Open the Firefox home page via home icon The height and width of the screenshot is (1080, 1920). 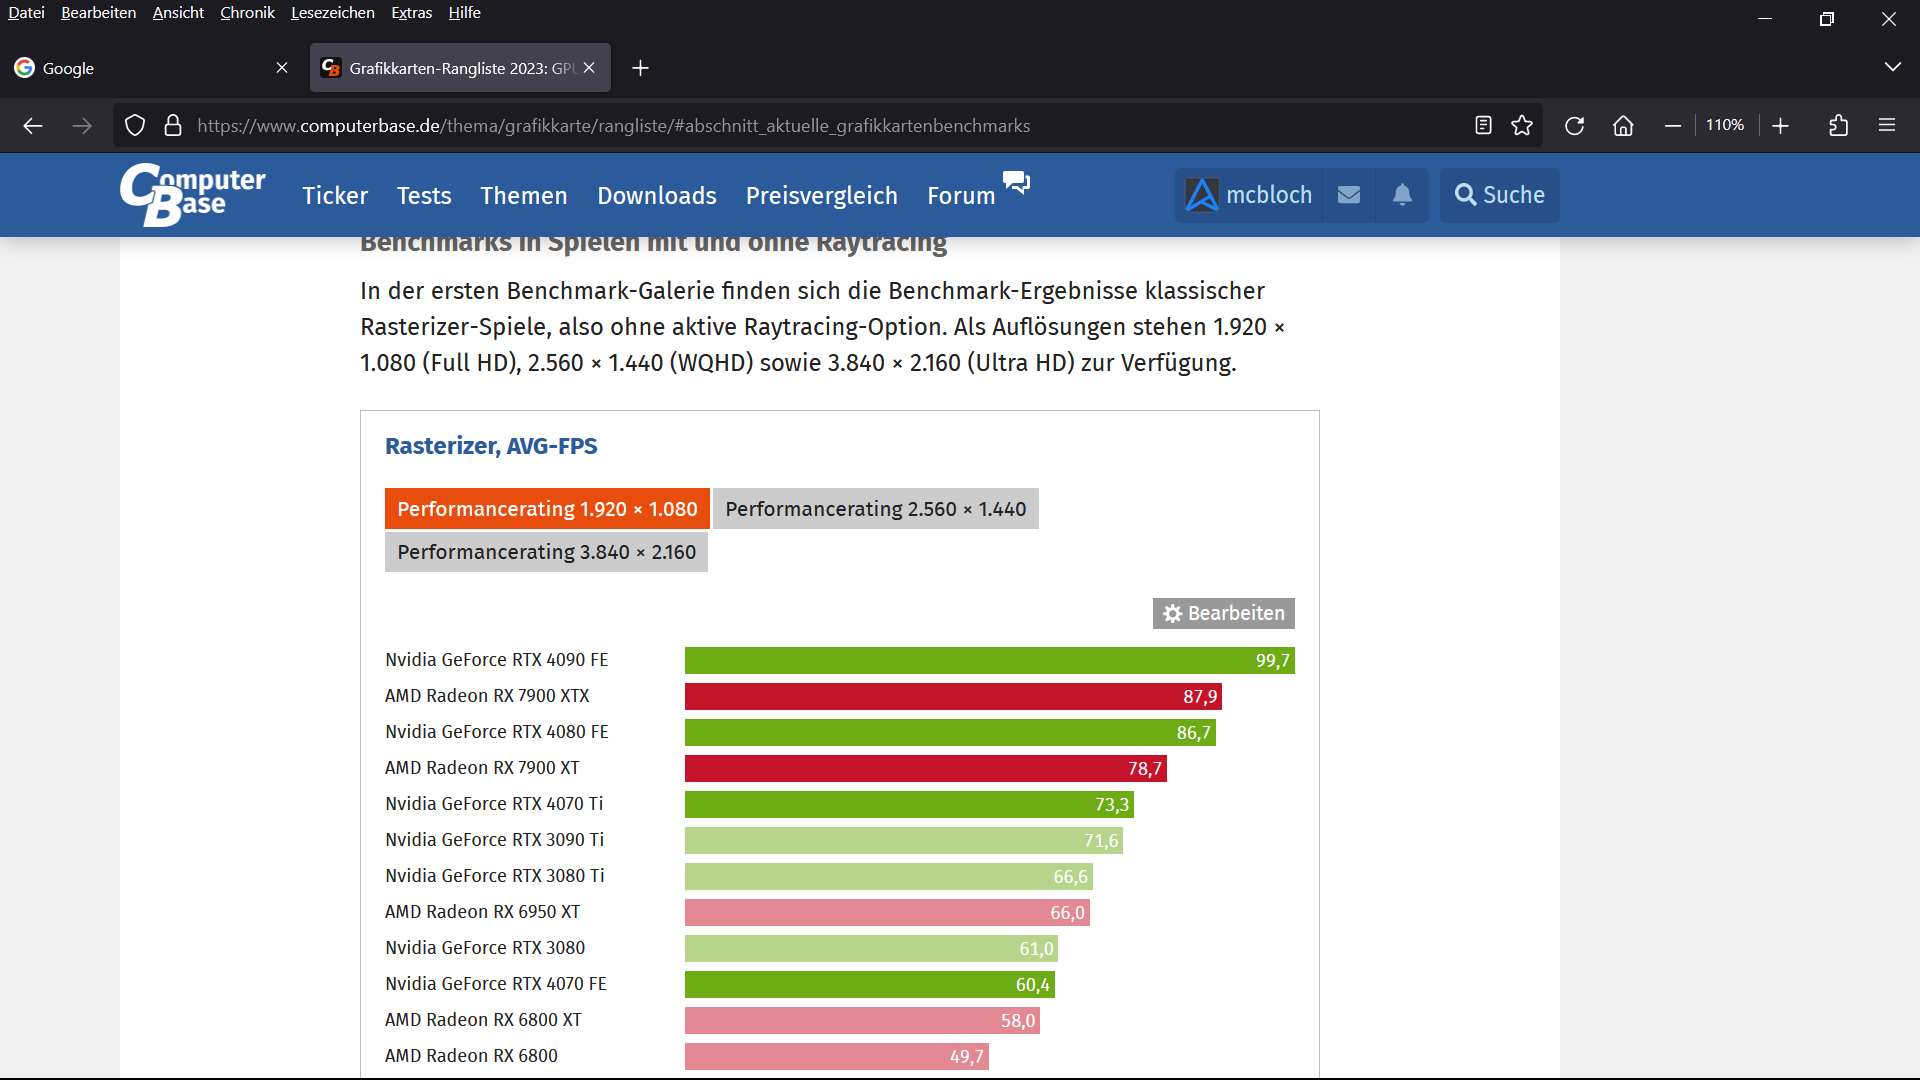pos(1622,125)
